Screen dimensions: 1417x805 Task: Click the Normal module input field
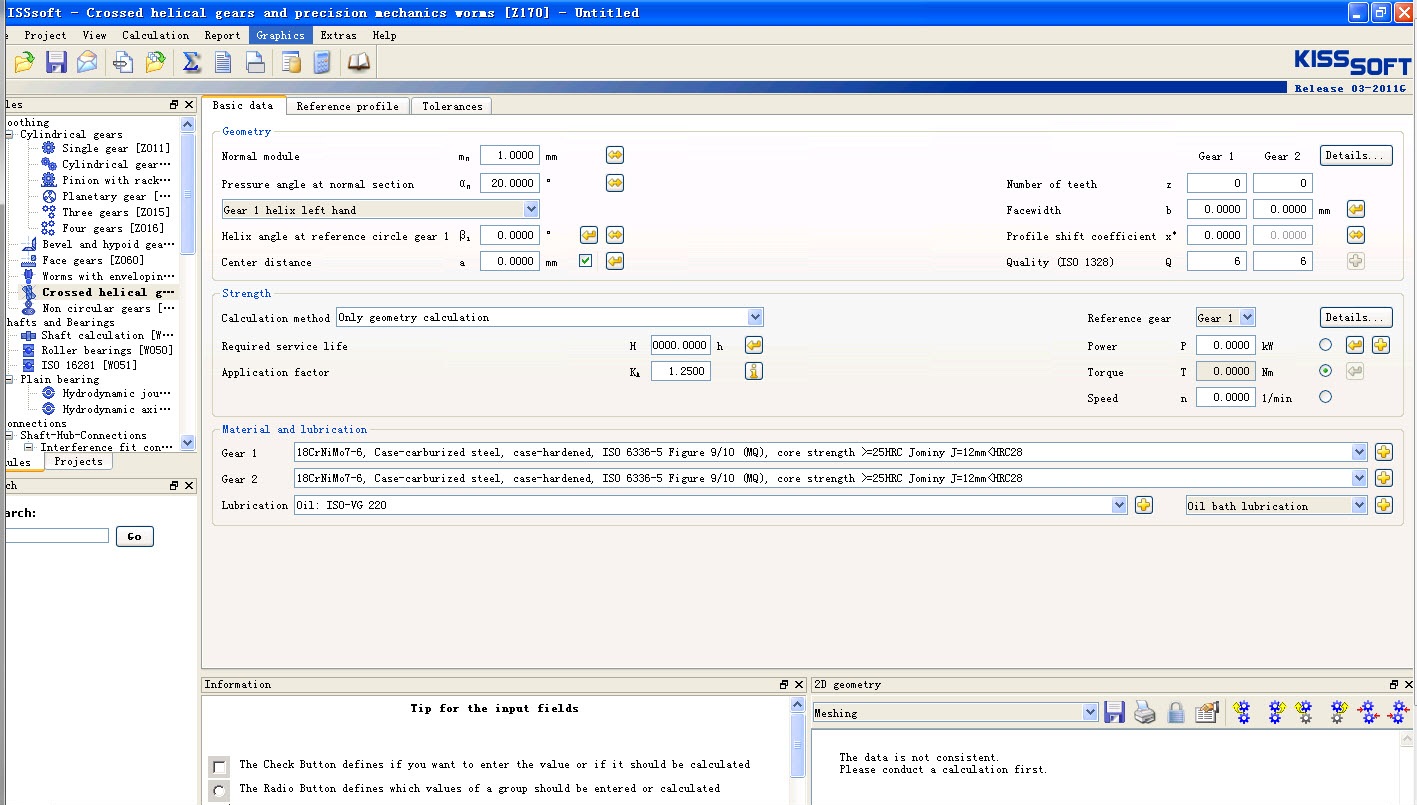(510, 155)
